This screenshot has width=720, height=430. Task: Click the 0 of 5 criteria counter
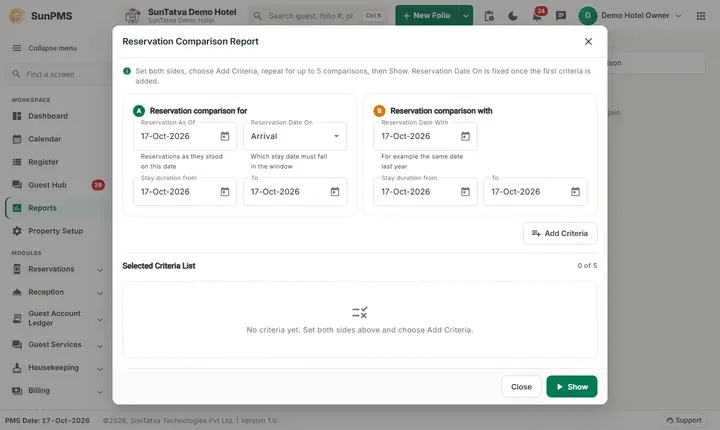[587, 266]
